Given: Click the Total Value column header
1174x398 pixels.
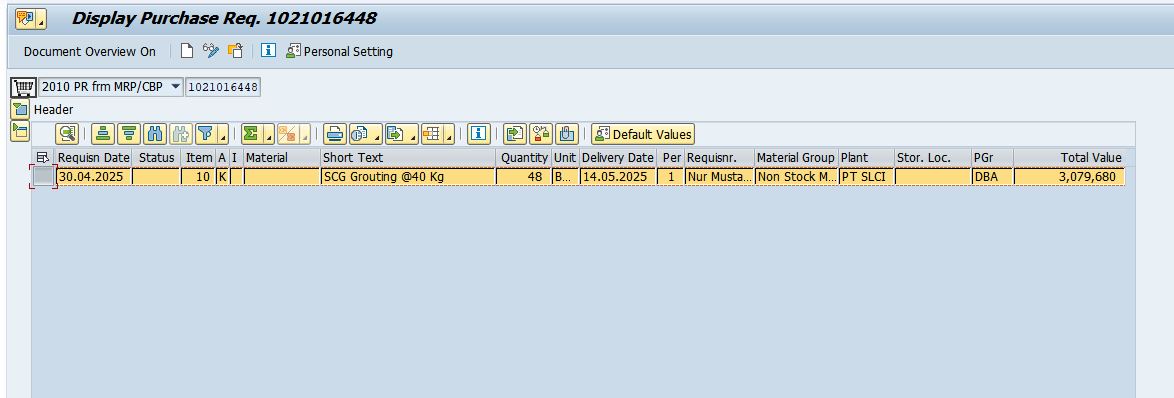Looking at the screenshot, I should (x=1069, y=157).
